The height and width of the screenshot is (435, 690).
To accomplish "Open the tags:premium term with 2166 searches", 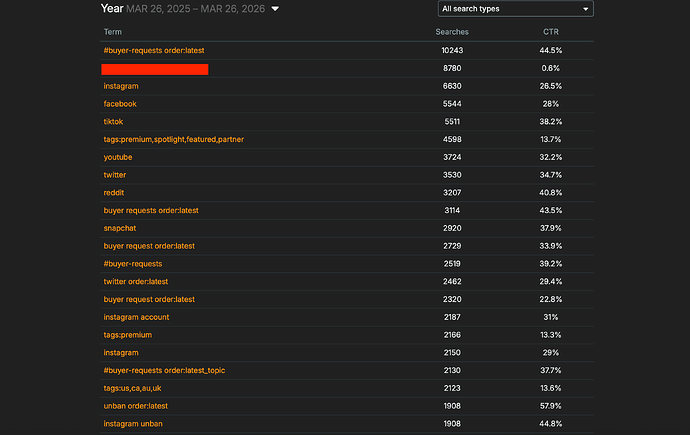I will click(x=128, y=335).
